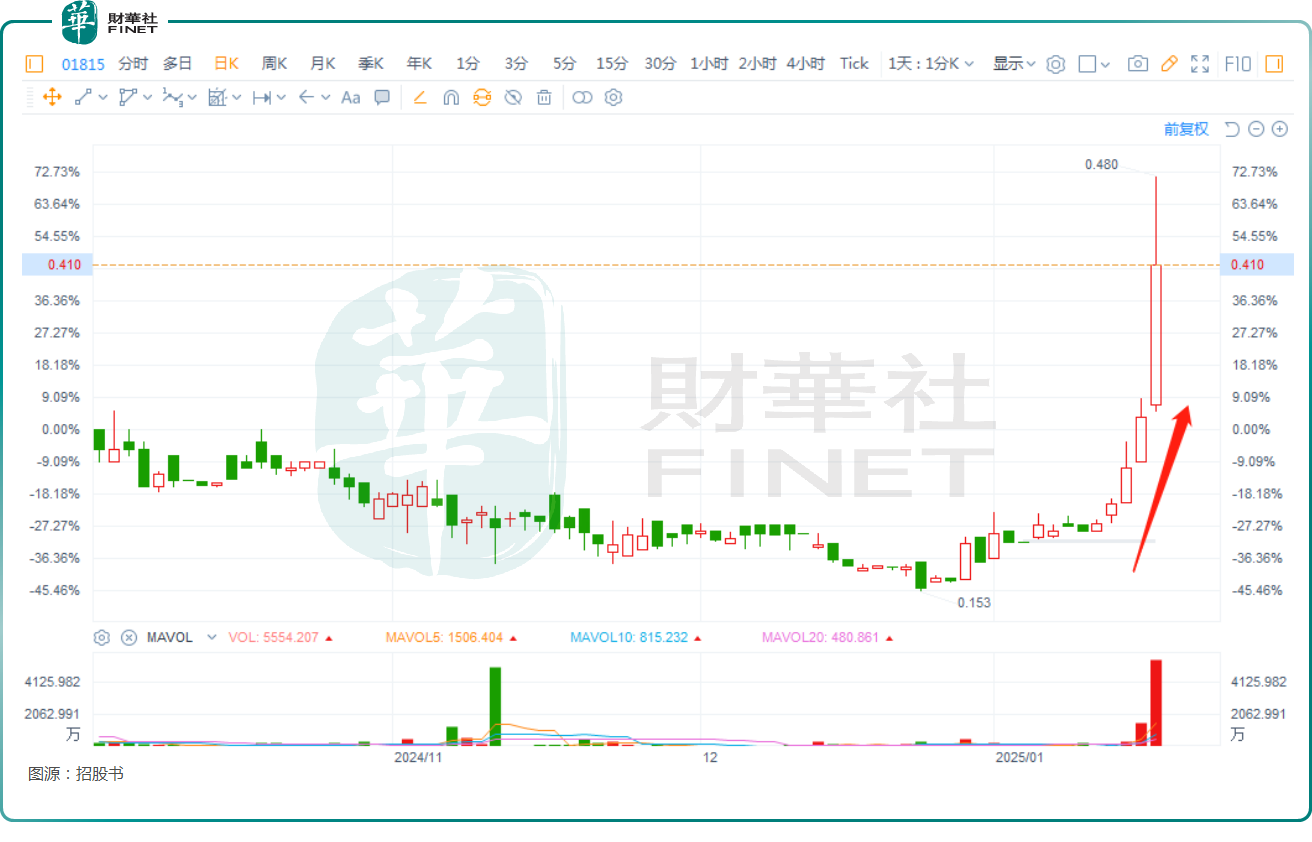Expand measurement tool dropdown arrow
Viewport: 1312px width, 842px height.
[281, 98]
